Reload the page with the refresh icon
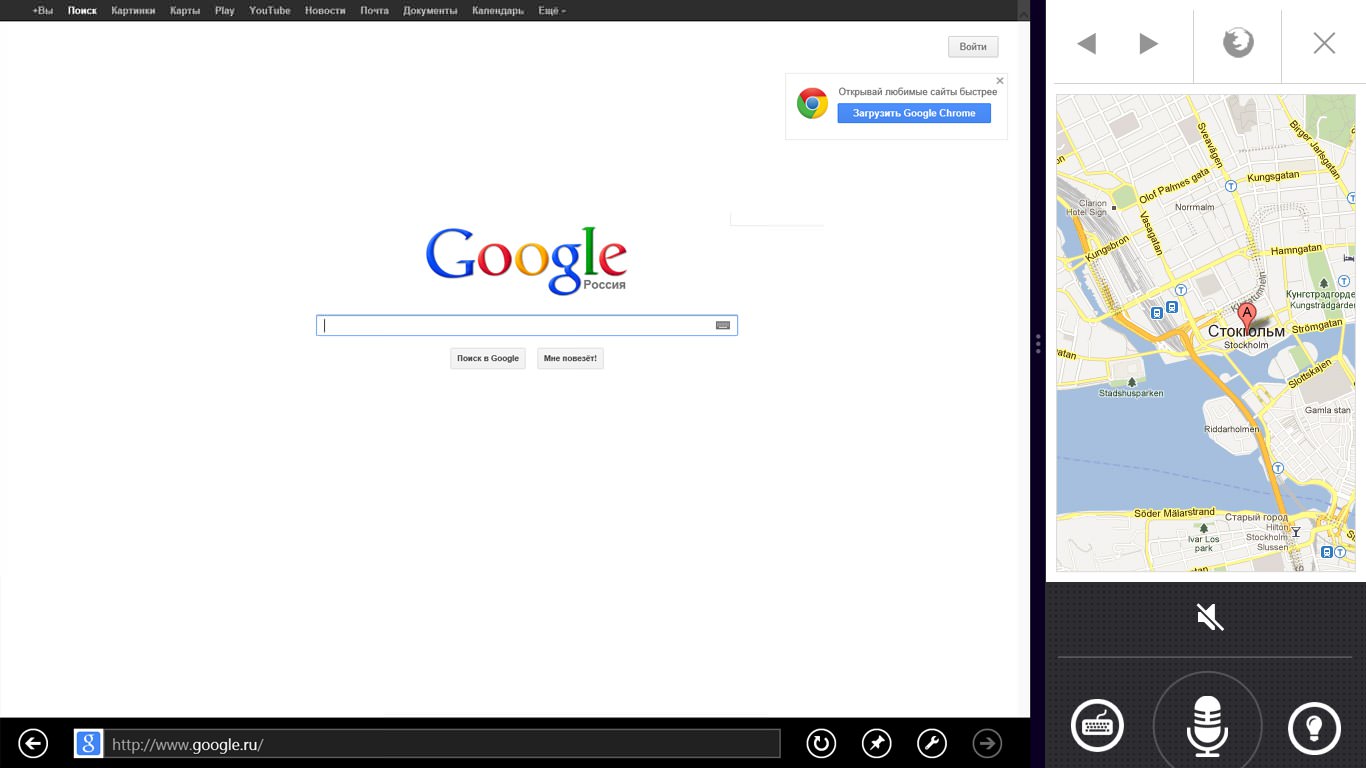The height and width of the screenshot is (768, 1366). [821, 743]
